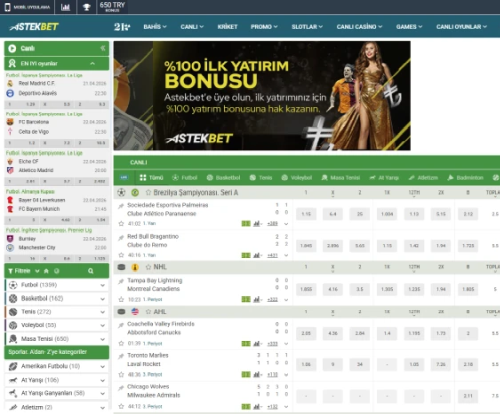The height and width of the screenshot is (414, 500).
Task: Click the home icon in the Filtre bar
Action: [x=46, y=271]
